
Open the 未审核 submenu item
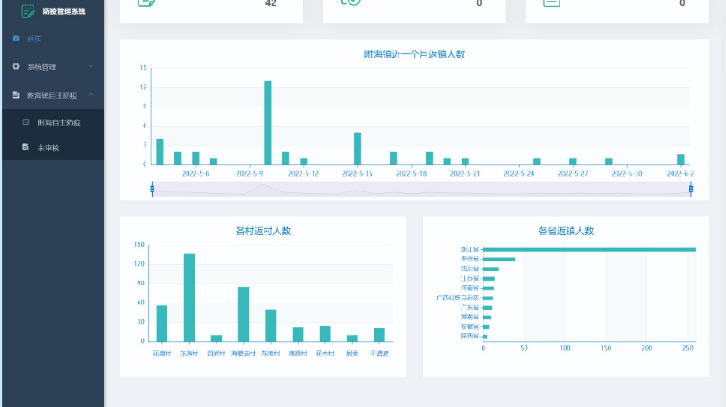48,147
